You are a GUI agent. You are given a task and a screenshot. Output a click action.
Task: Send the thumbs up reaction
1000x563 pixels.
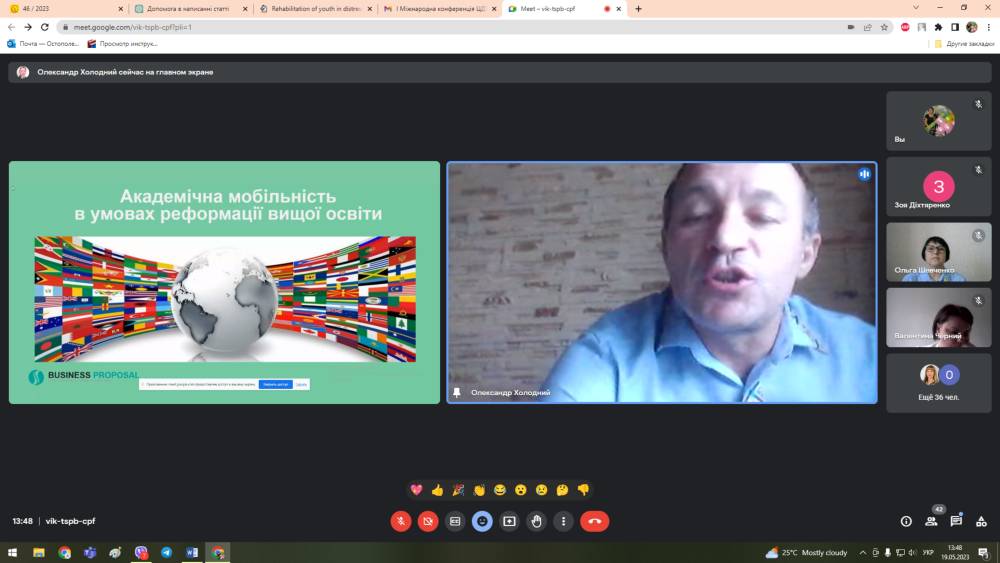(x=437, y=490)
